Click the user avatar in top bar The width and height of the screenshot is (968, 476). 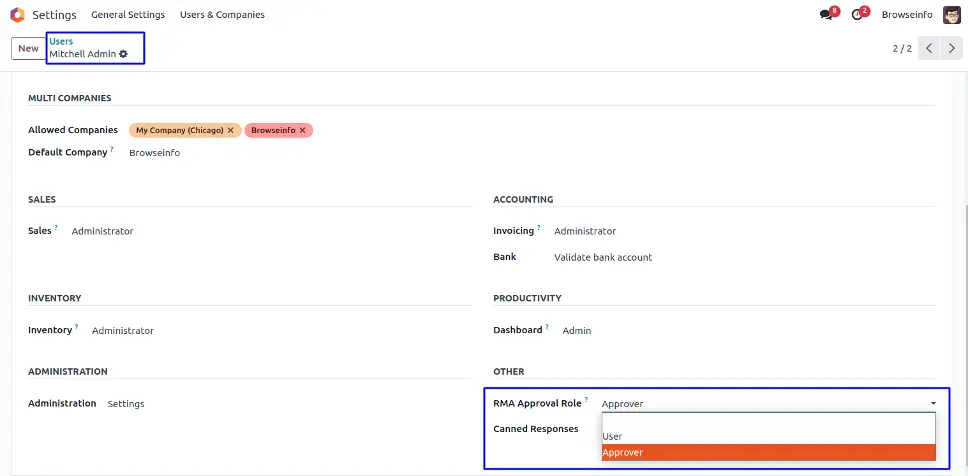(951, 15)
